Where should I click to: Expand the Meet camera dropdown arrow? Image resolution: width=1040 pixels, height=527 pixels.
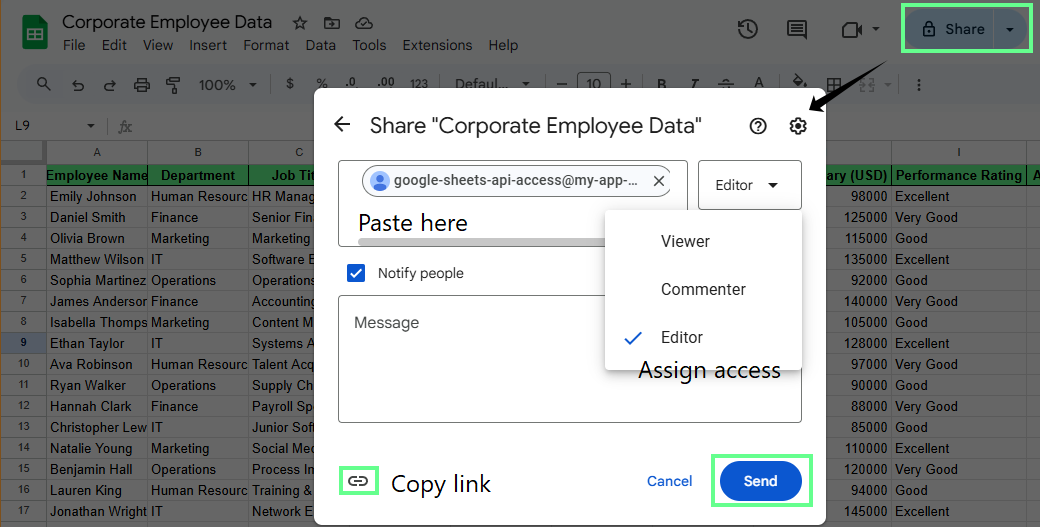point(876,29)
